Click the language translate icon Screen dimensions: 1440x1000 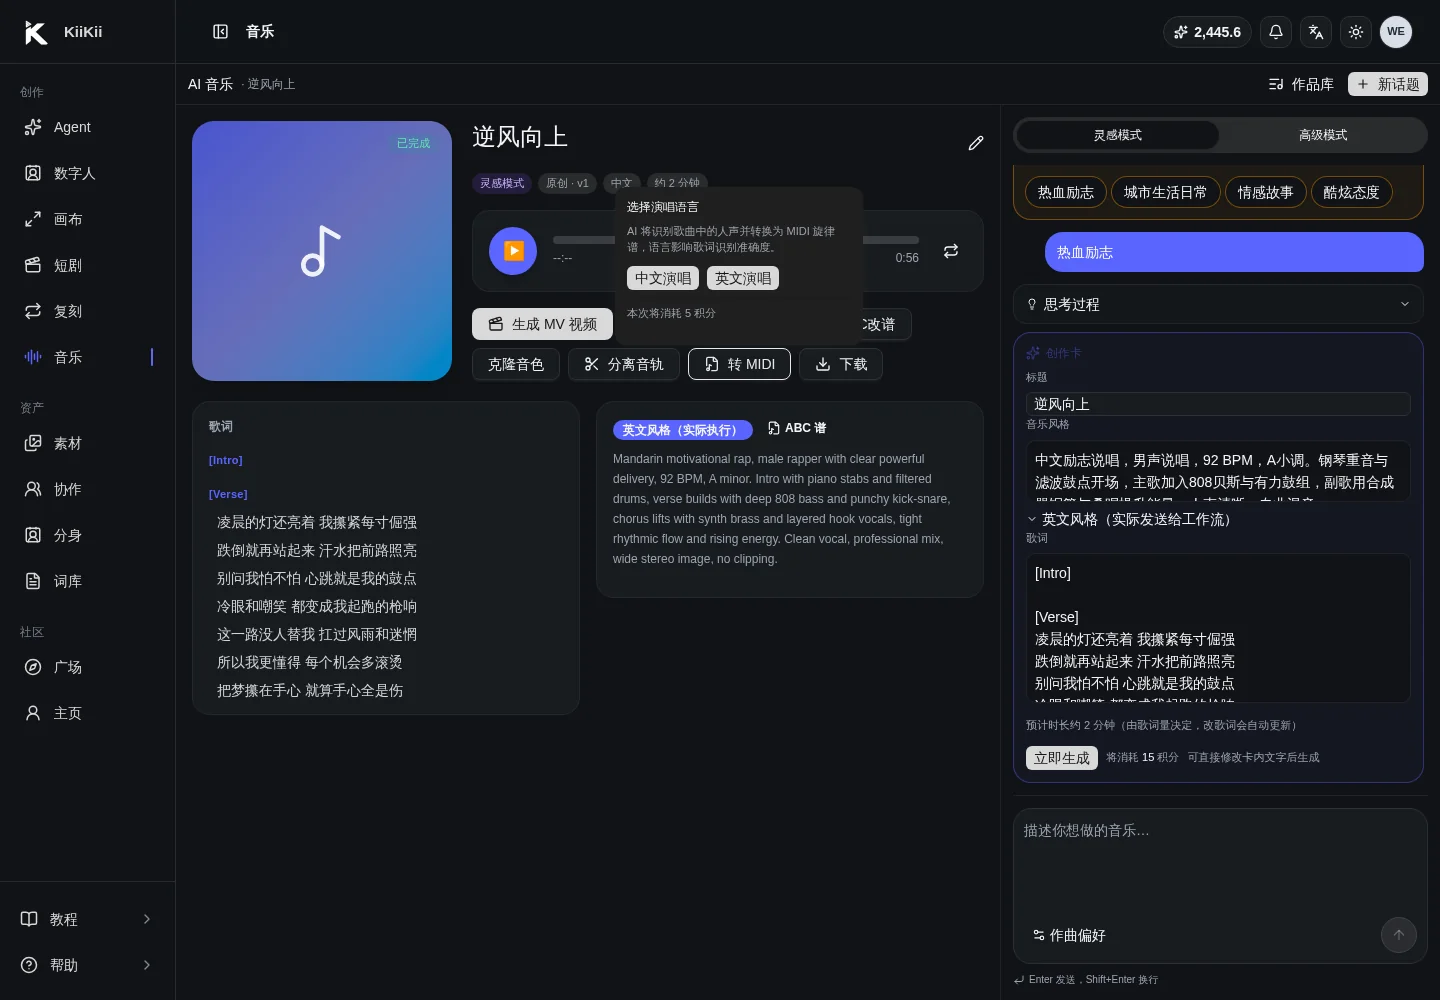tap(1316, 32)
